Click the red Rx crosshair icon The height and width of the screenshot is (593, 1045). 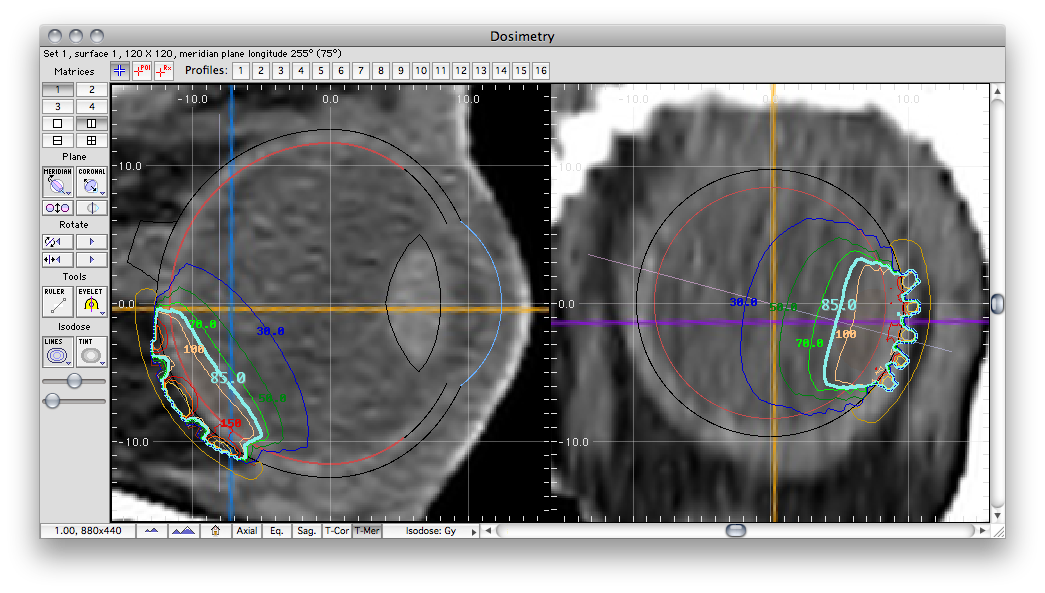click(x=164, y=71)
